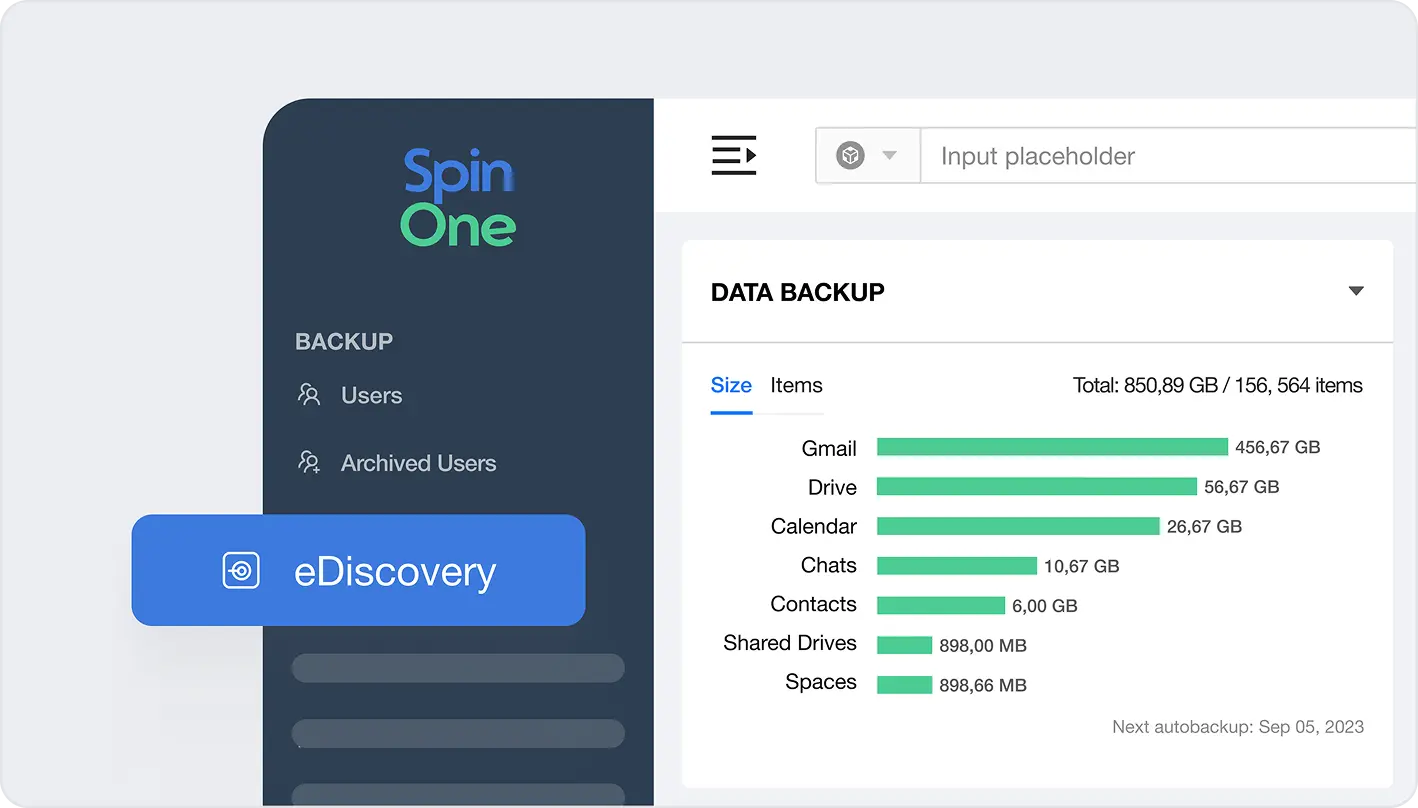Click the Drive backup bar

click(1035, 486)
